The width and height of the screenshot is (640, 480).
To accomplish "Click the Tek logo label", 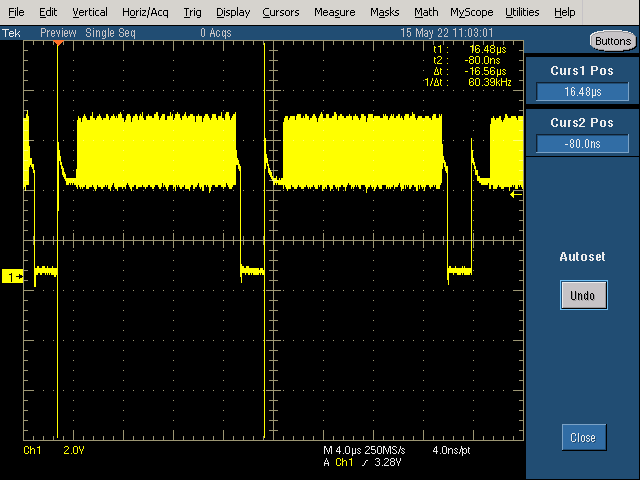I will point(11,33).
